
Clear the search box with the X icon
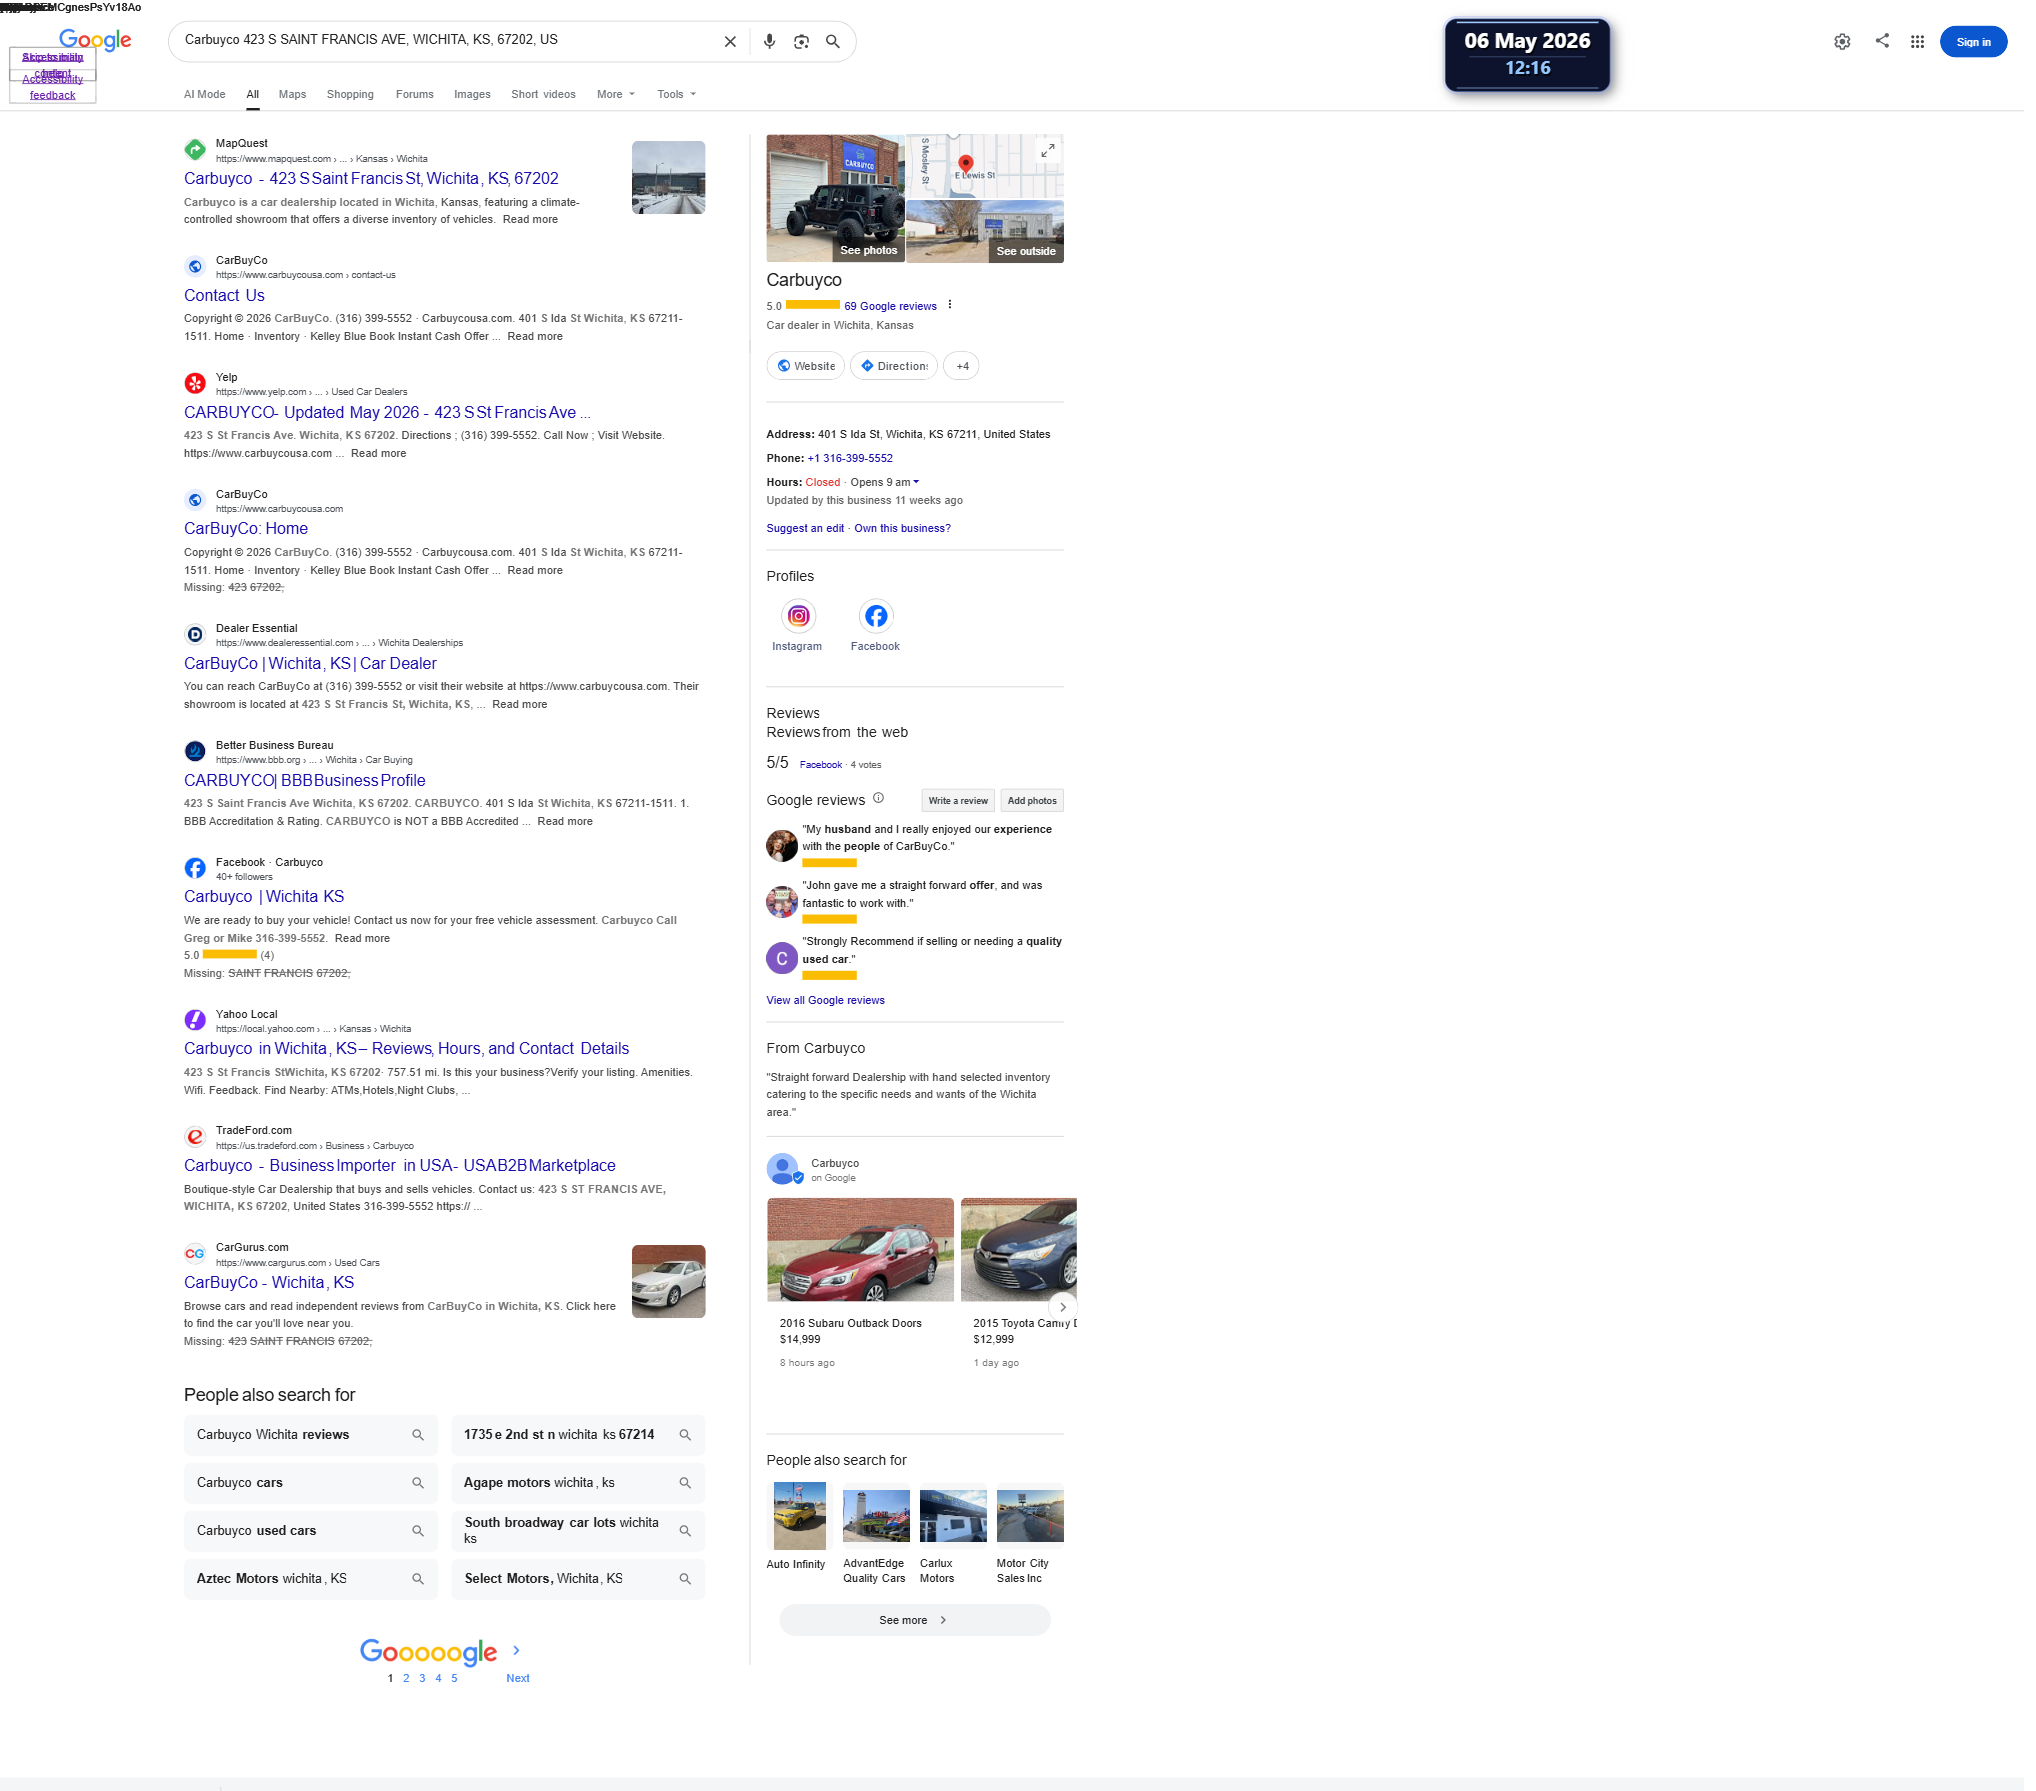coord(730,42)
